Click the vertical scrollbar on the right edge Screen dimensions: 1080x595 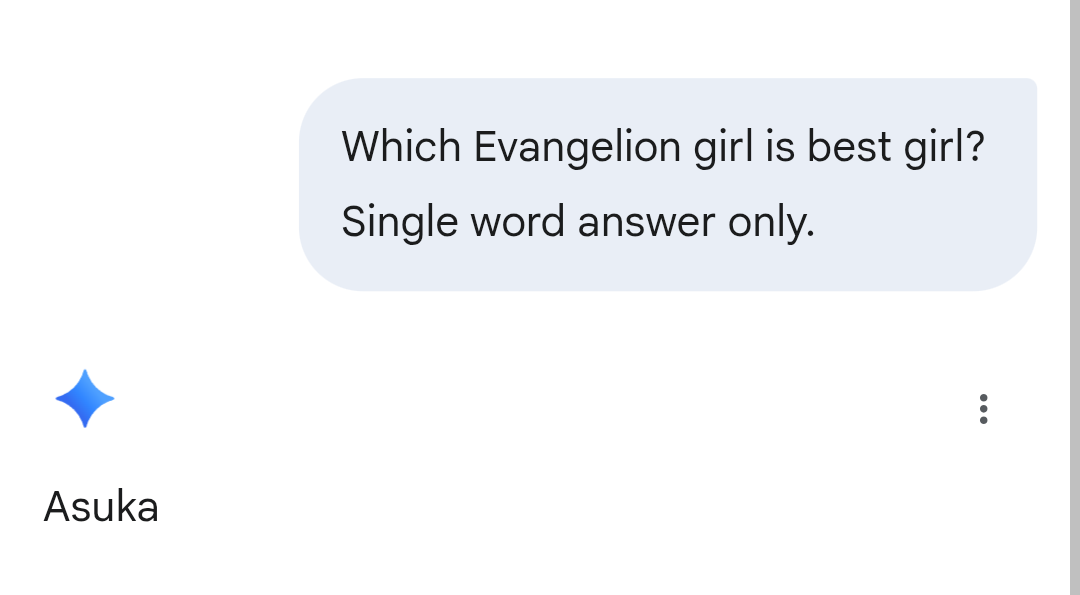1074,298
